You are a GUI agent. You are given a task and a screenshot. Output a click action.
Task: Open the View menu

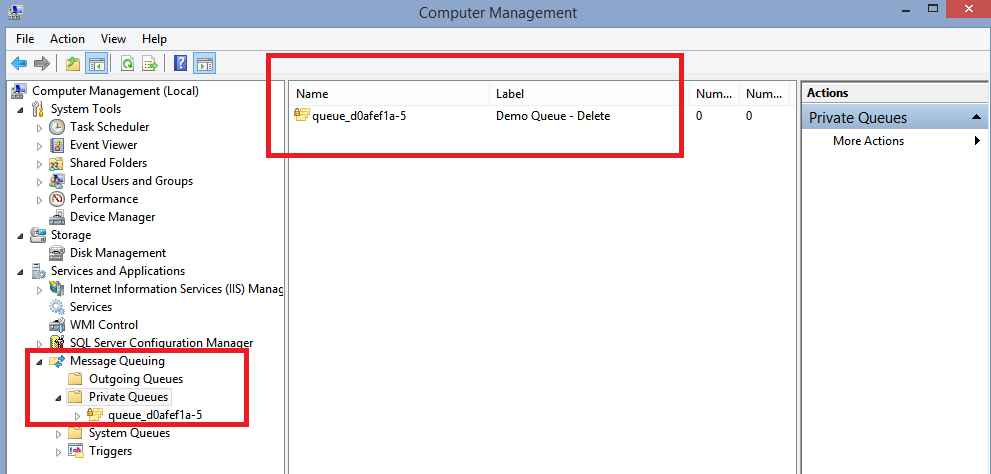(x=113, y=39)
